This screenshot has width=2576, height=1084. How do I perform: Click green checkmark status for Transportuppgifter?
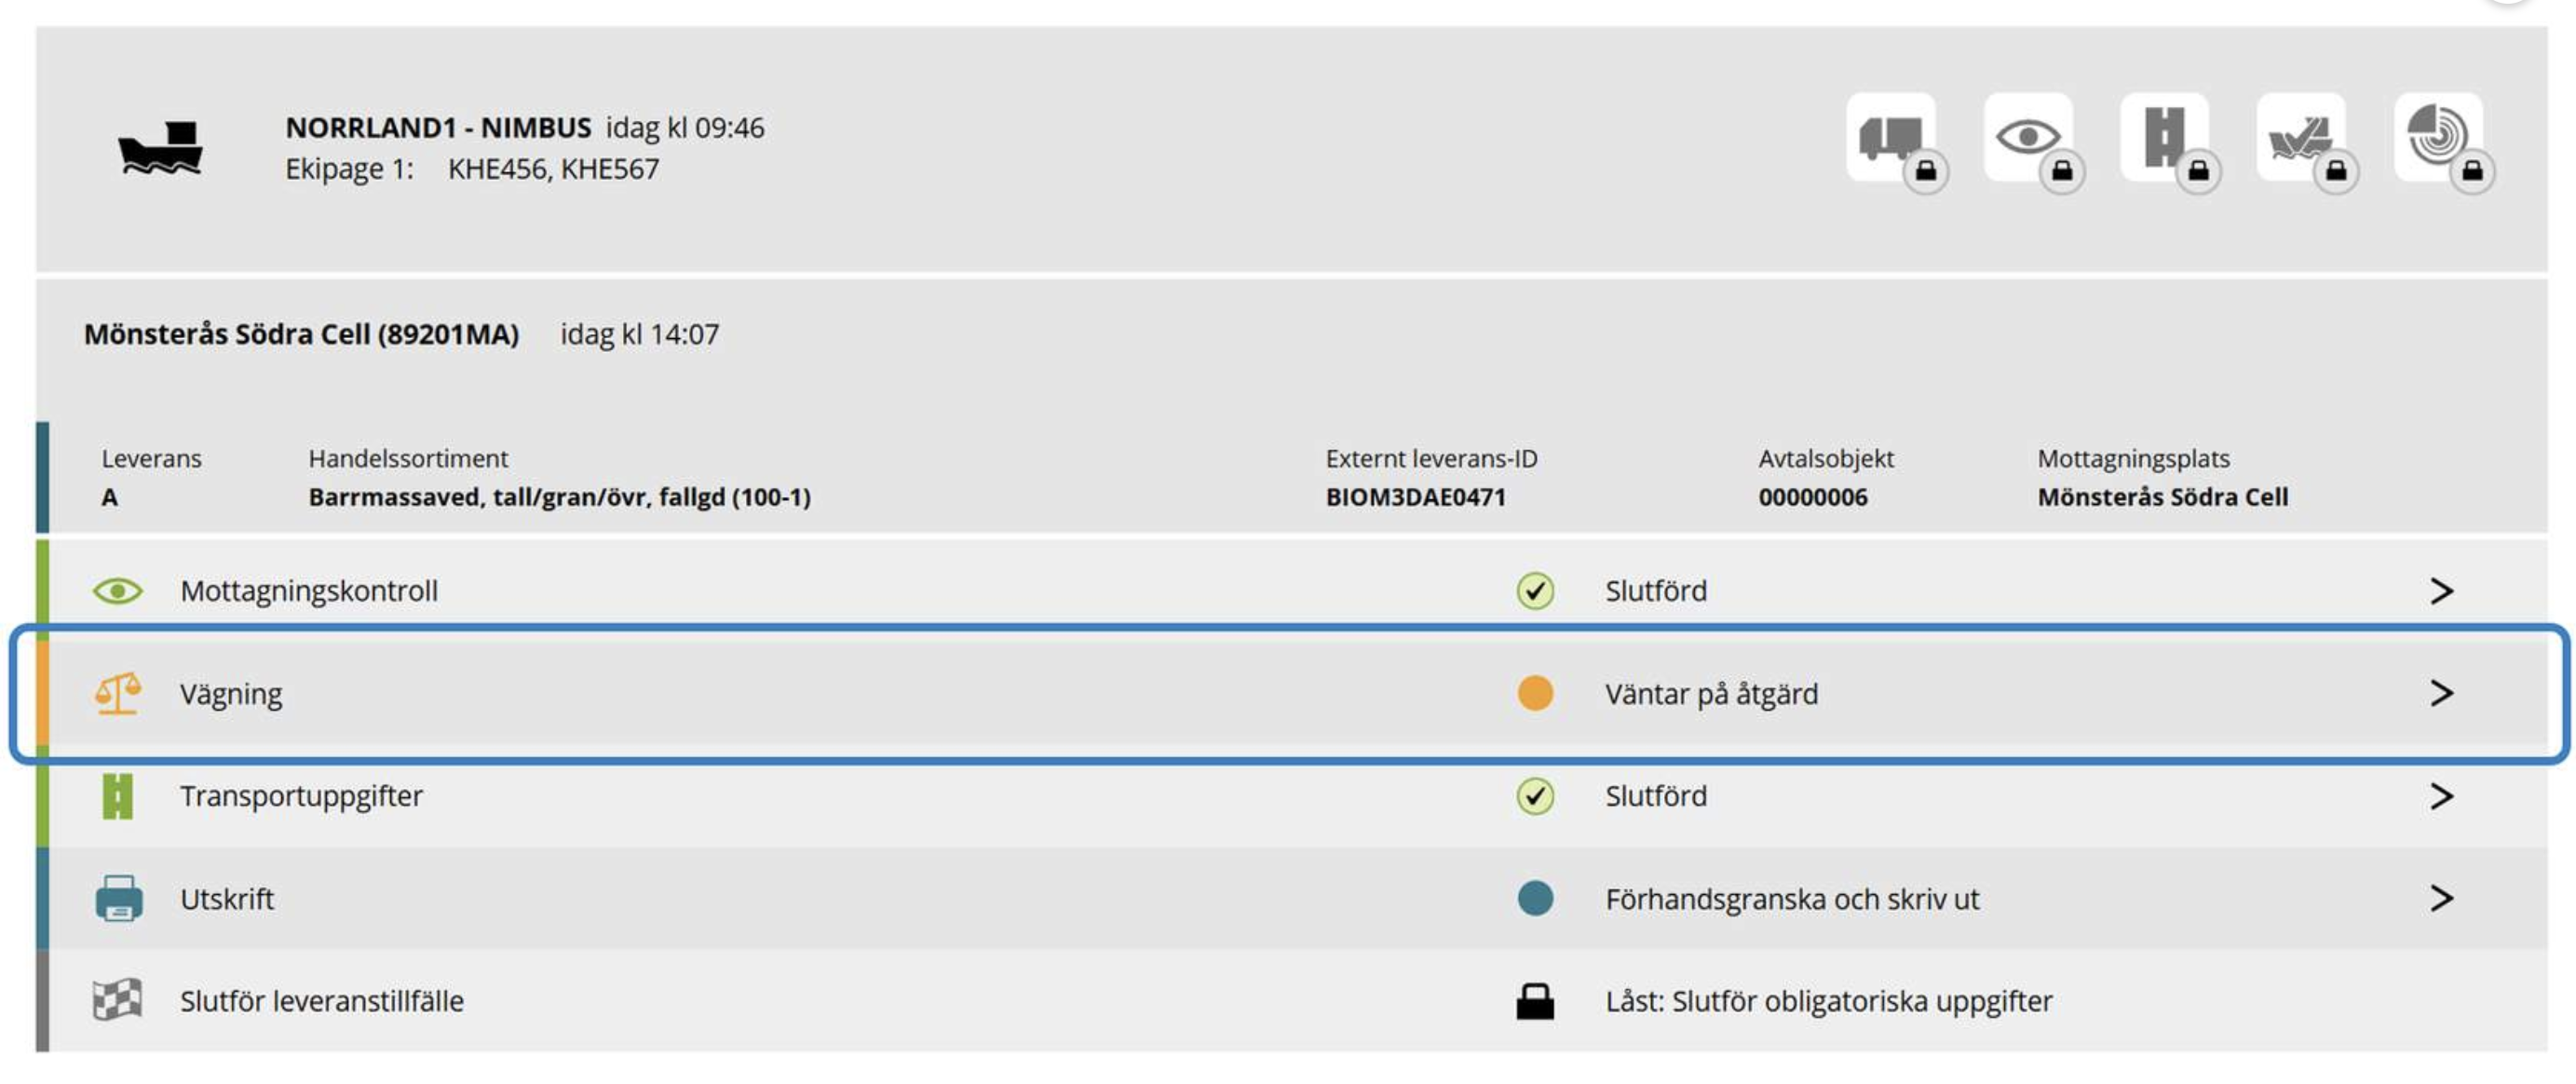pos(1535,796)
